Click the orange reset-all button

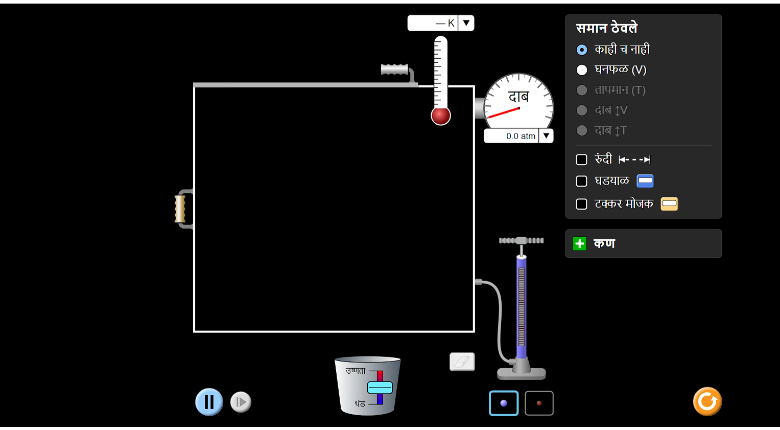[x=707, y=401]
